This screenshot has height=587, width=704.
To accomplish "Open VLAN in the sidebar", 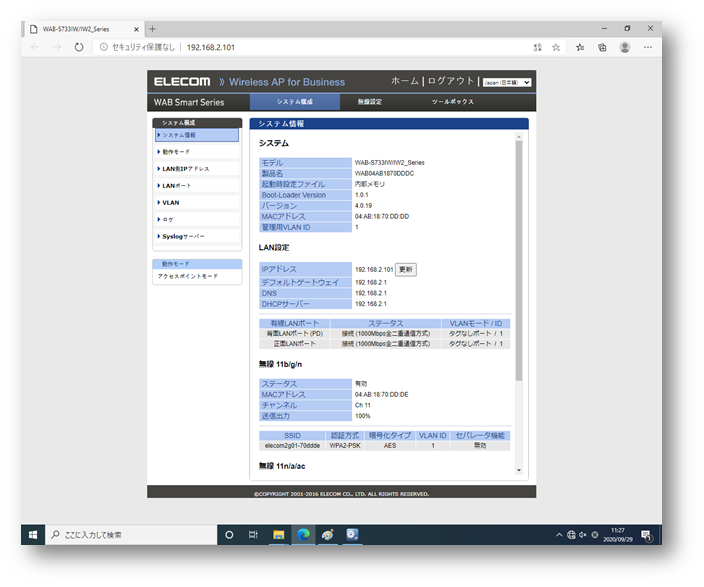I will tap(197, 203).
